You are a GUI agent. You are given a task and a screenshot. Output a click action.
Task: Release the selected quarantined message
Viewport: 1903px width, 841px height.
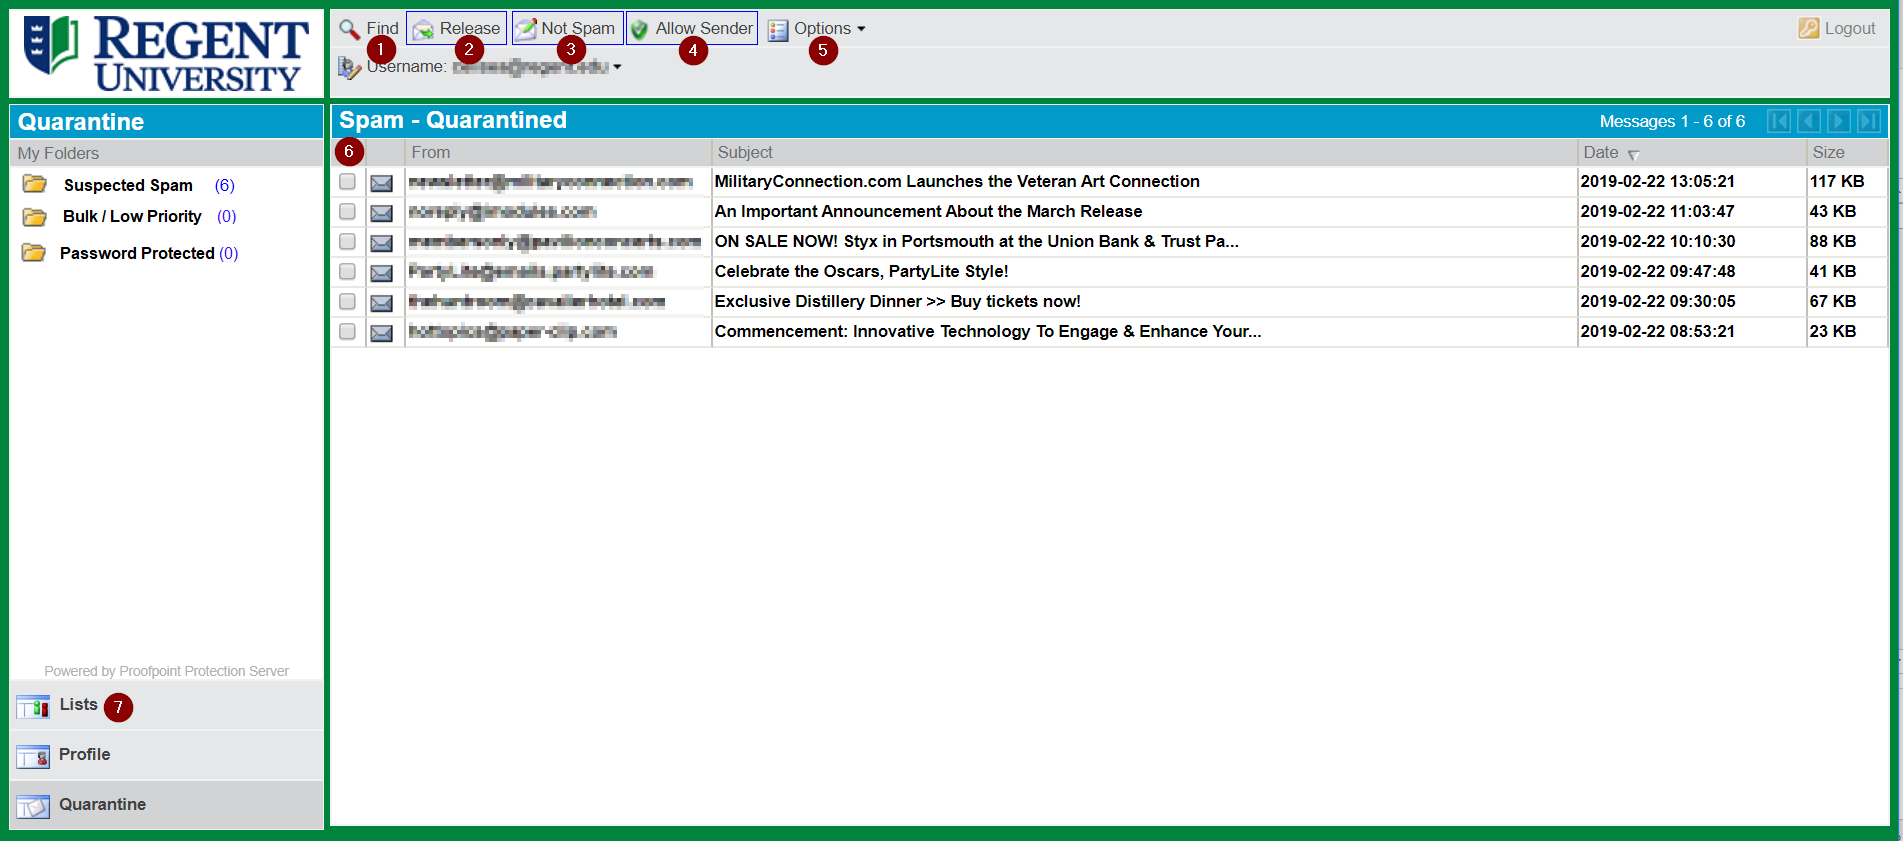point(457,28)
